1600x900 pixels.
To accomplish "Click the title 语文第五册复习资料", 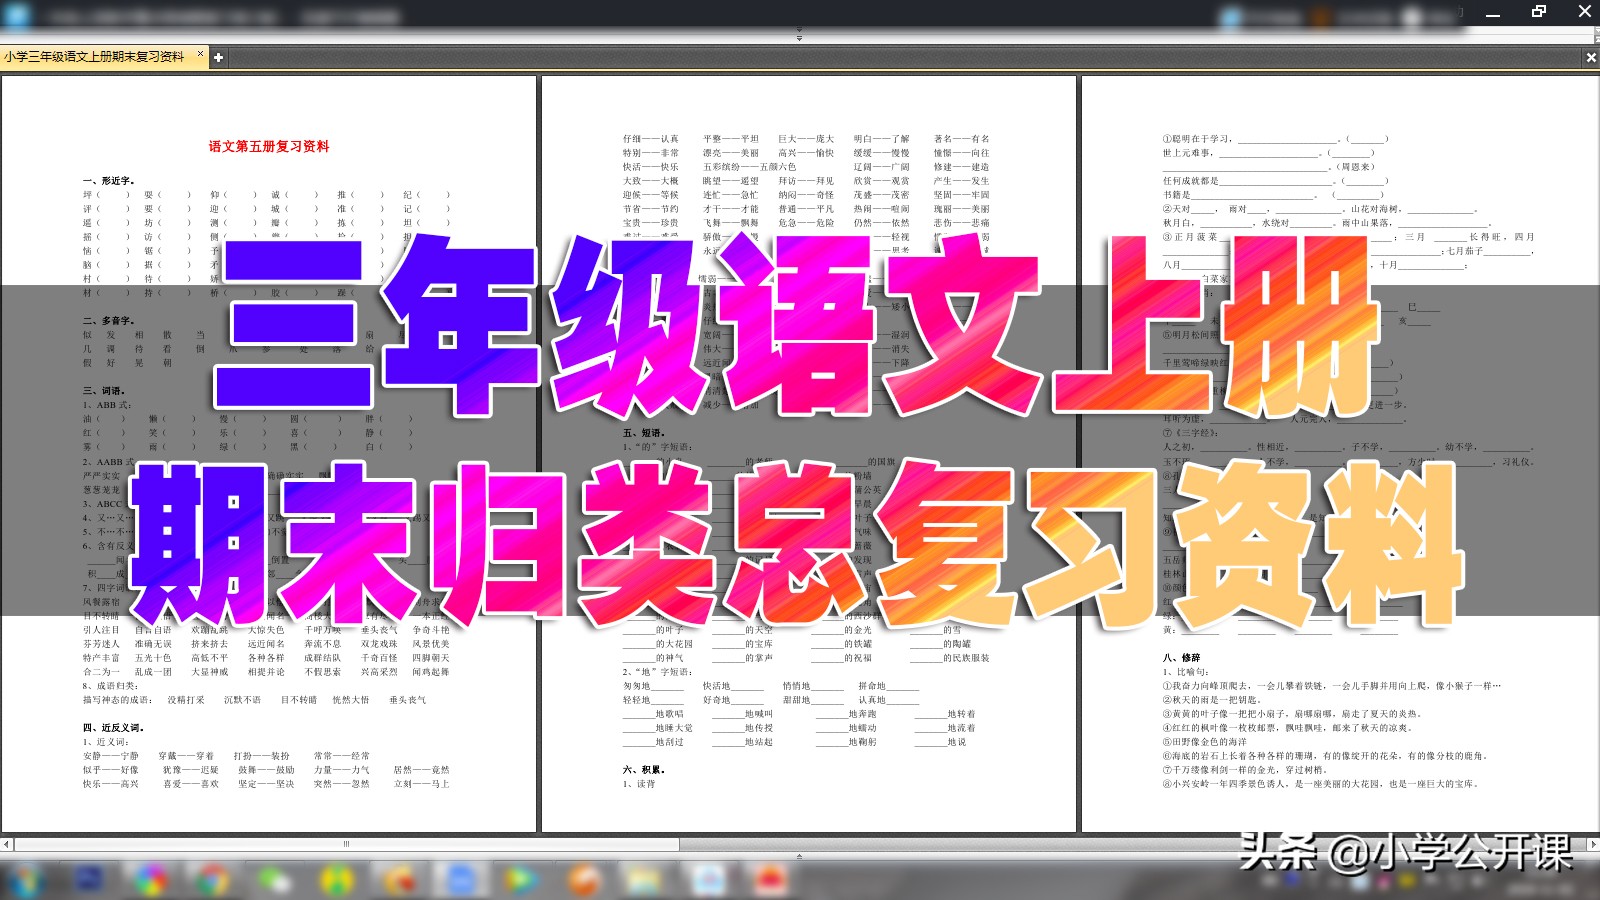I will (269, 146).
